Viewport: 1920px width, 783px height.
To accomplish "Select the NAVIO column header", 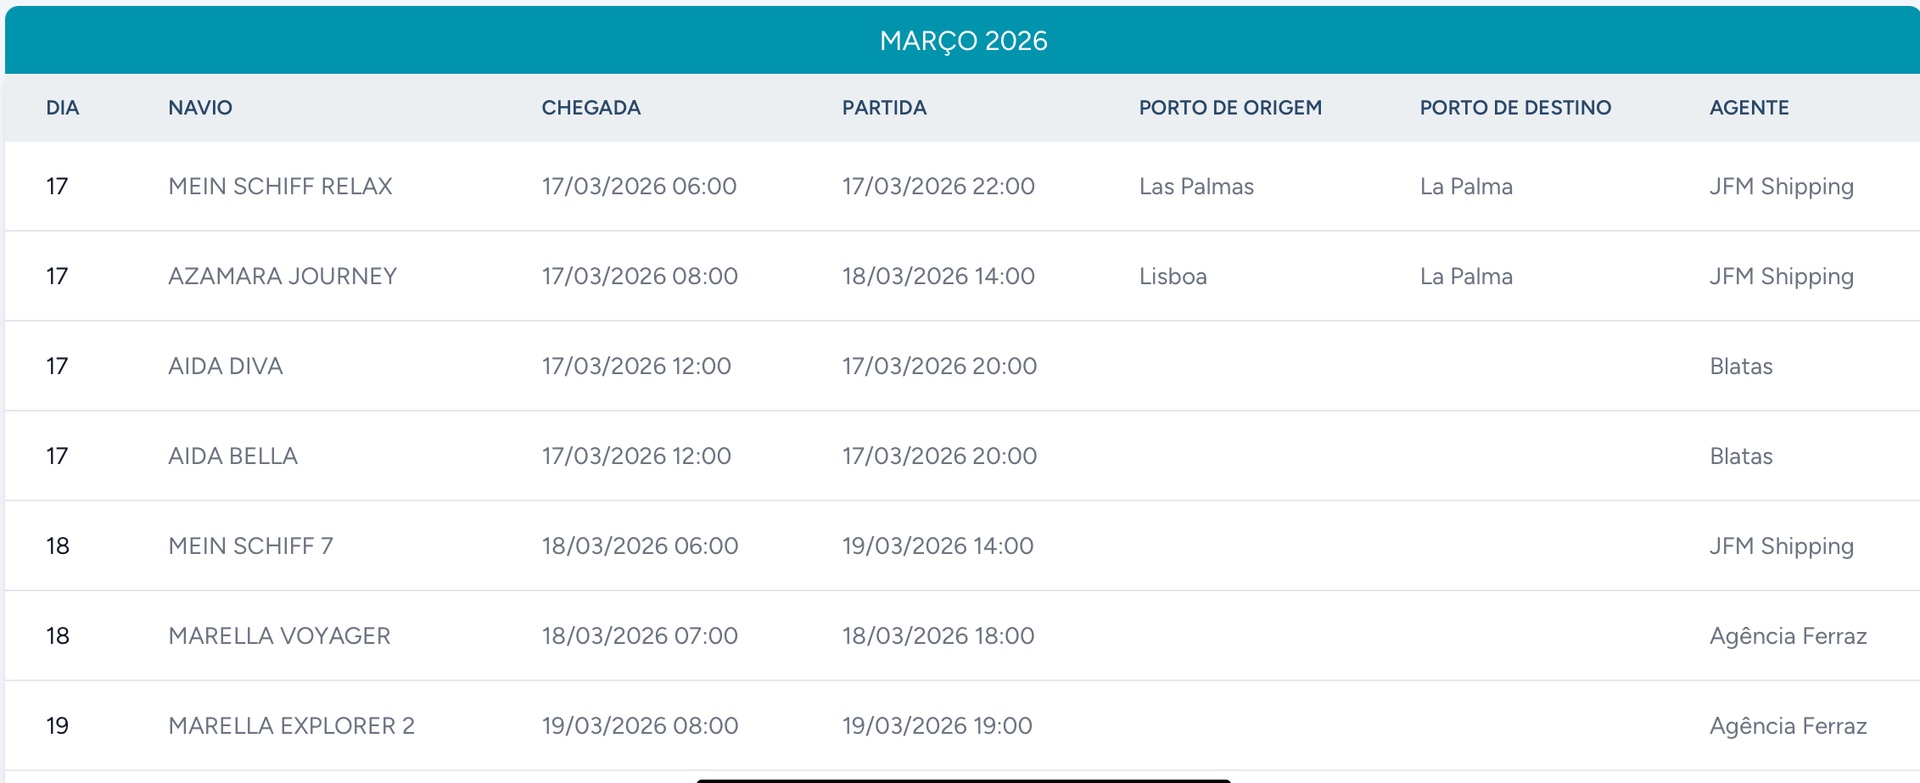I will [x=200, y=108].
